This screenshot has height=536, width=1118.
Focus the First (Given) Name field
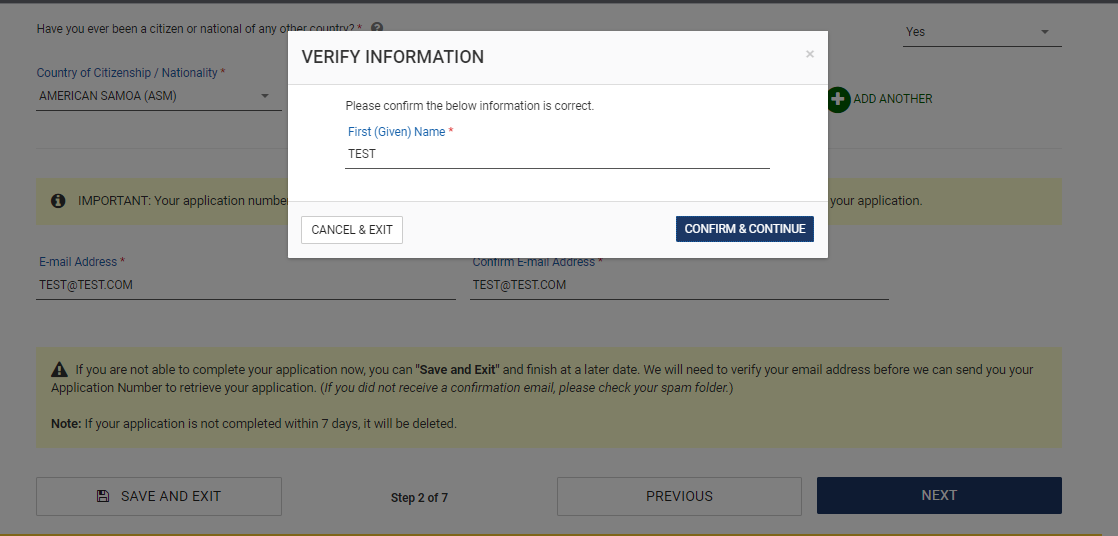click(556, 154)
